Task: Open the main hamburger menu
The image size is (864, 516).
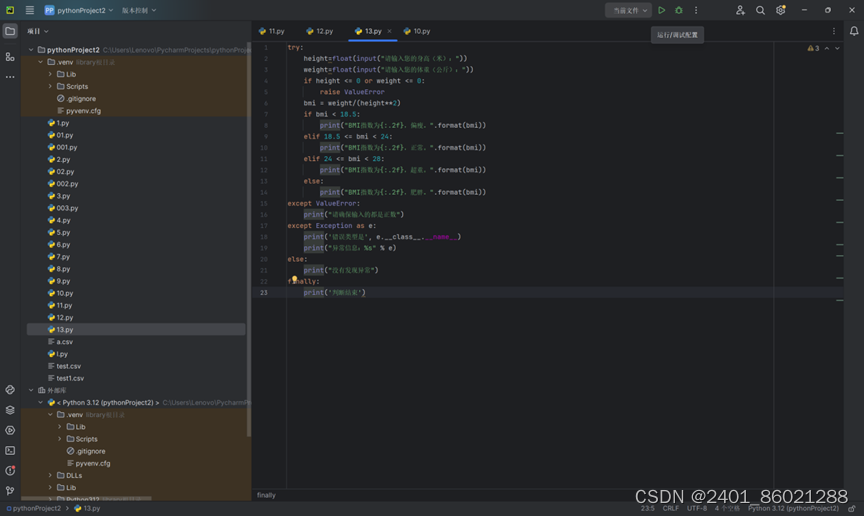Action: (x=30, y=10)
